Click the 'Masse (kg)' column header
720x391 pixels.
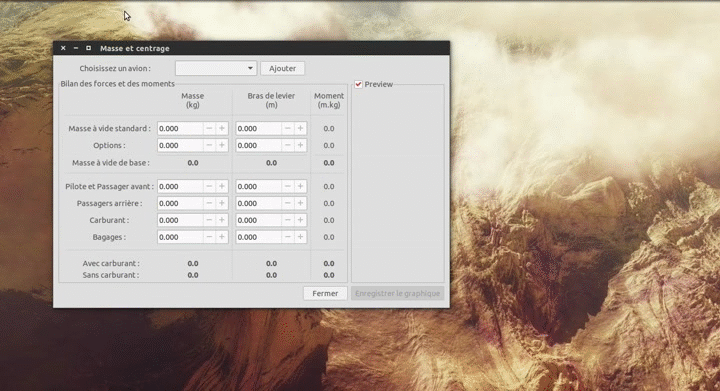point(192,100)
